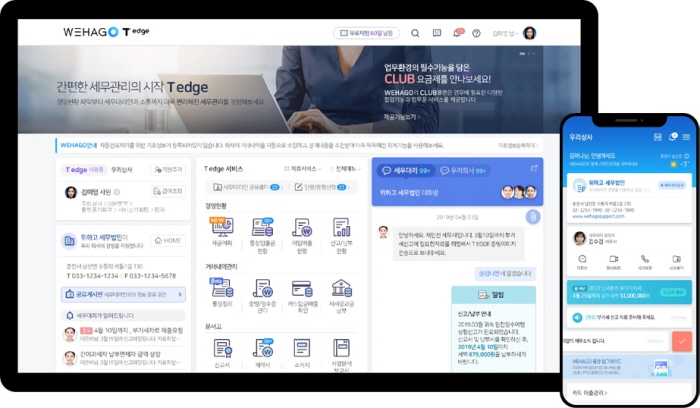Start 음성통화 voice call on phone
The width and height of the screenshot is (700, 408).
645,262
